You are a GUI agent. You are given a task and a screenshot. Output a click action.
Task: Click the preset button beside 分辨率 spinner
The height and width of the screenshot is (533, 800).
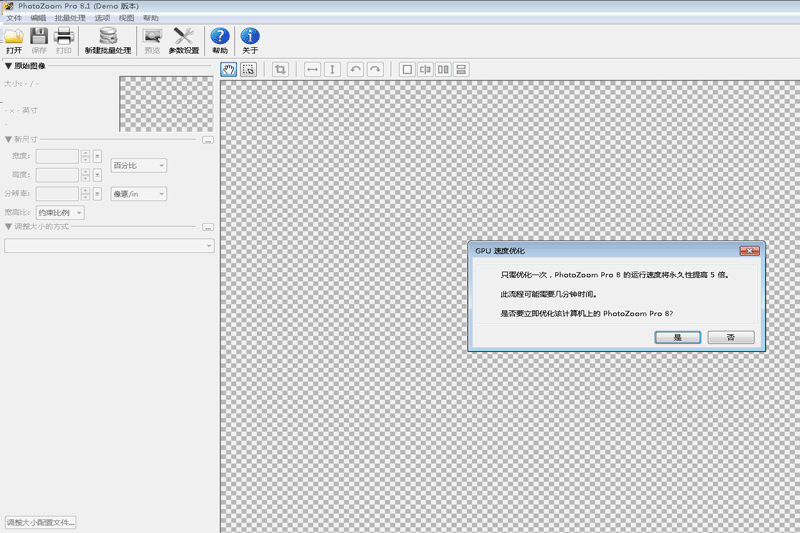(97, 194)
